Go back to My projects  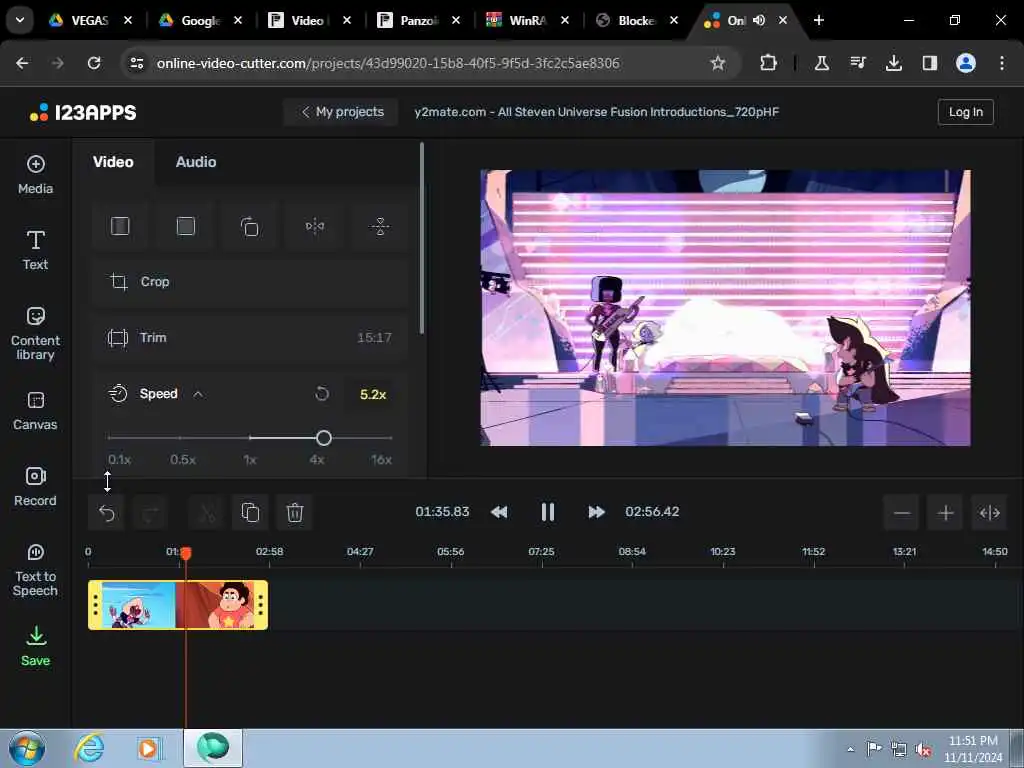(x=342, y=112)
